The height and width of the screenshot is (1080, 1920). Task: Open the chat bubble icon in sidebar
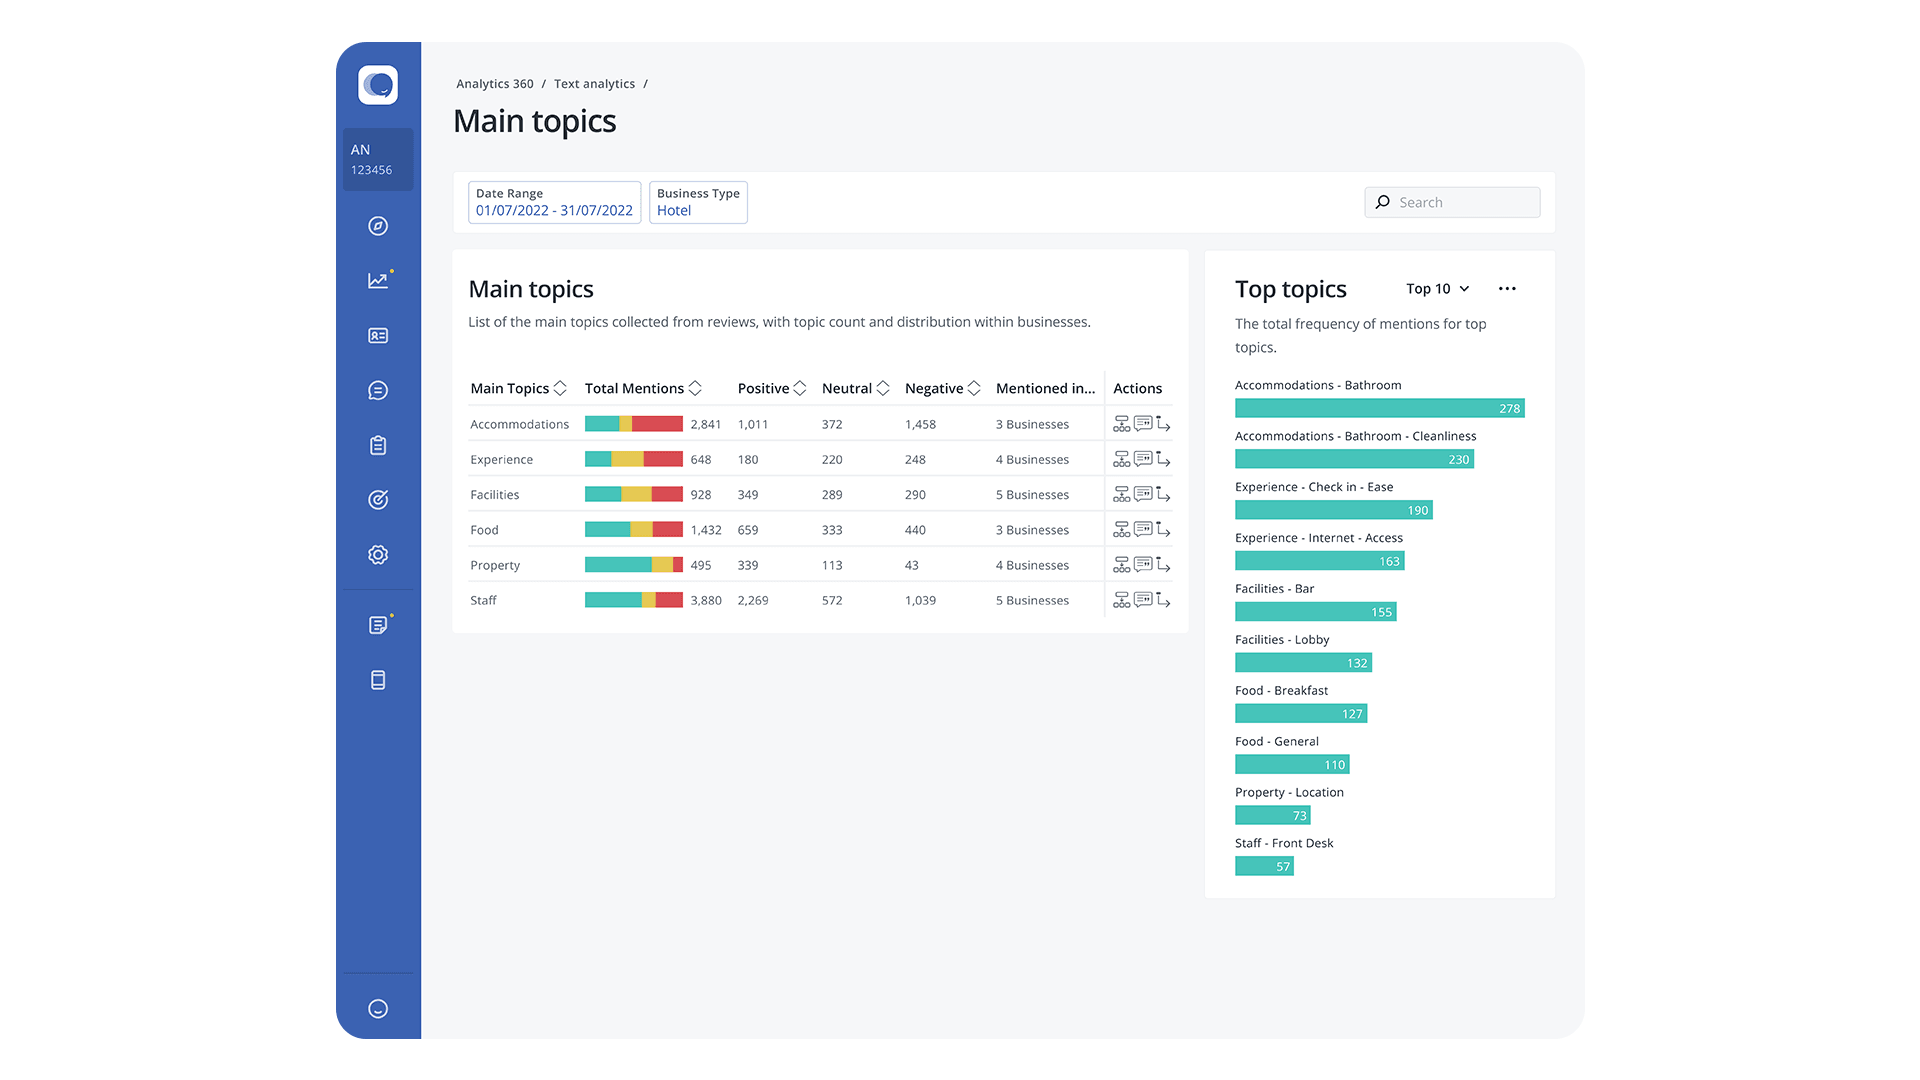[378, 391]
